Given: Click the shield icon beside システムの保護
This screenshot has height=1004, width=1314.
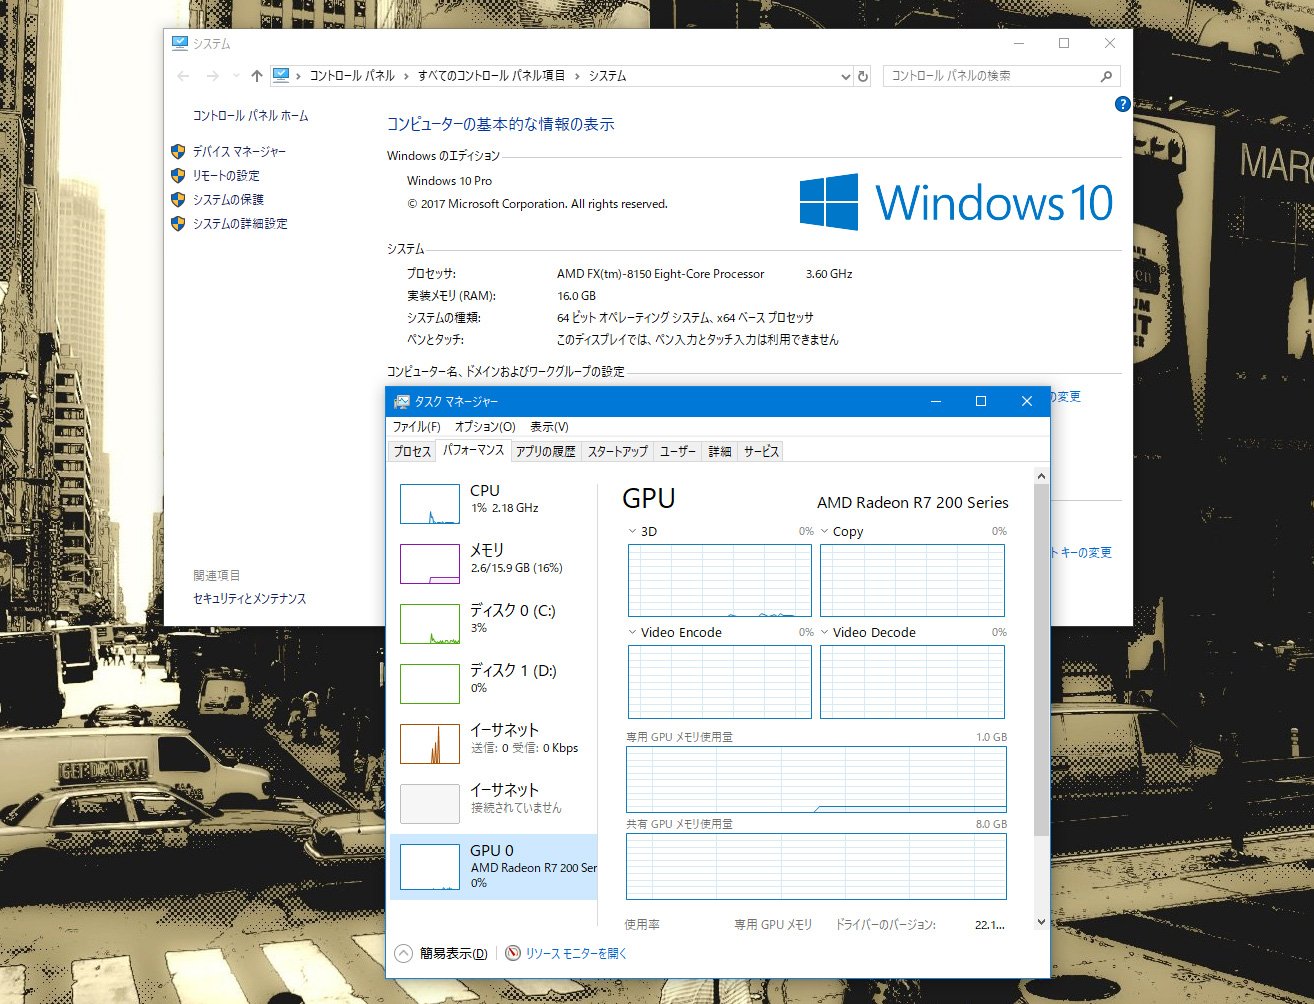Looking at the screenshot, I should click(x=178, y=200).
